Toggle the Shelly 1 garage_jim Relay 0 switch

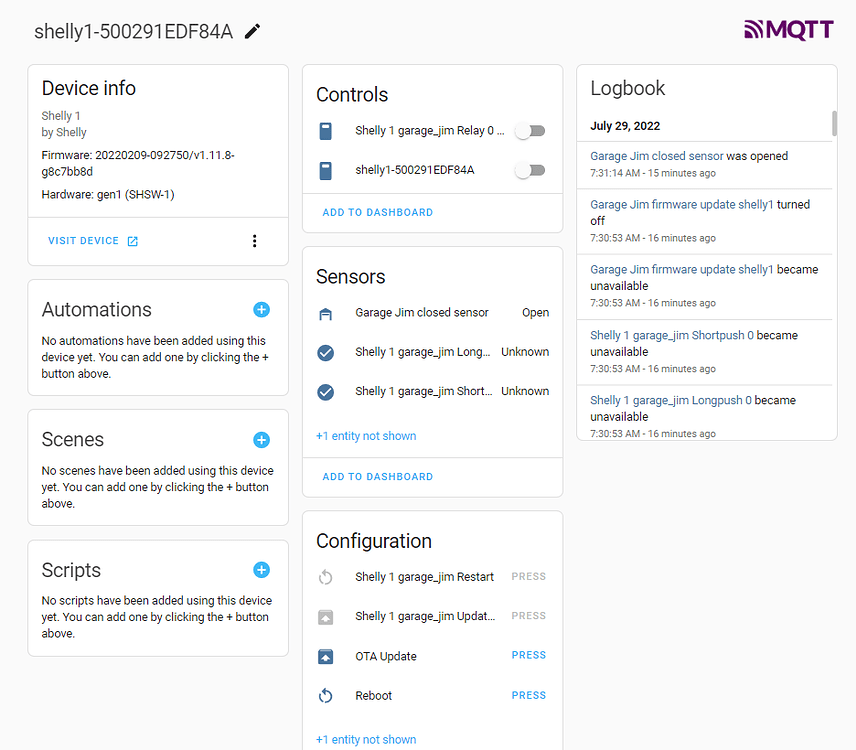(x=530, y=130)
